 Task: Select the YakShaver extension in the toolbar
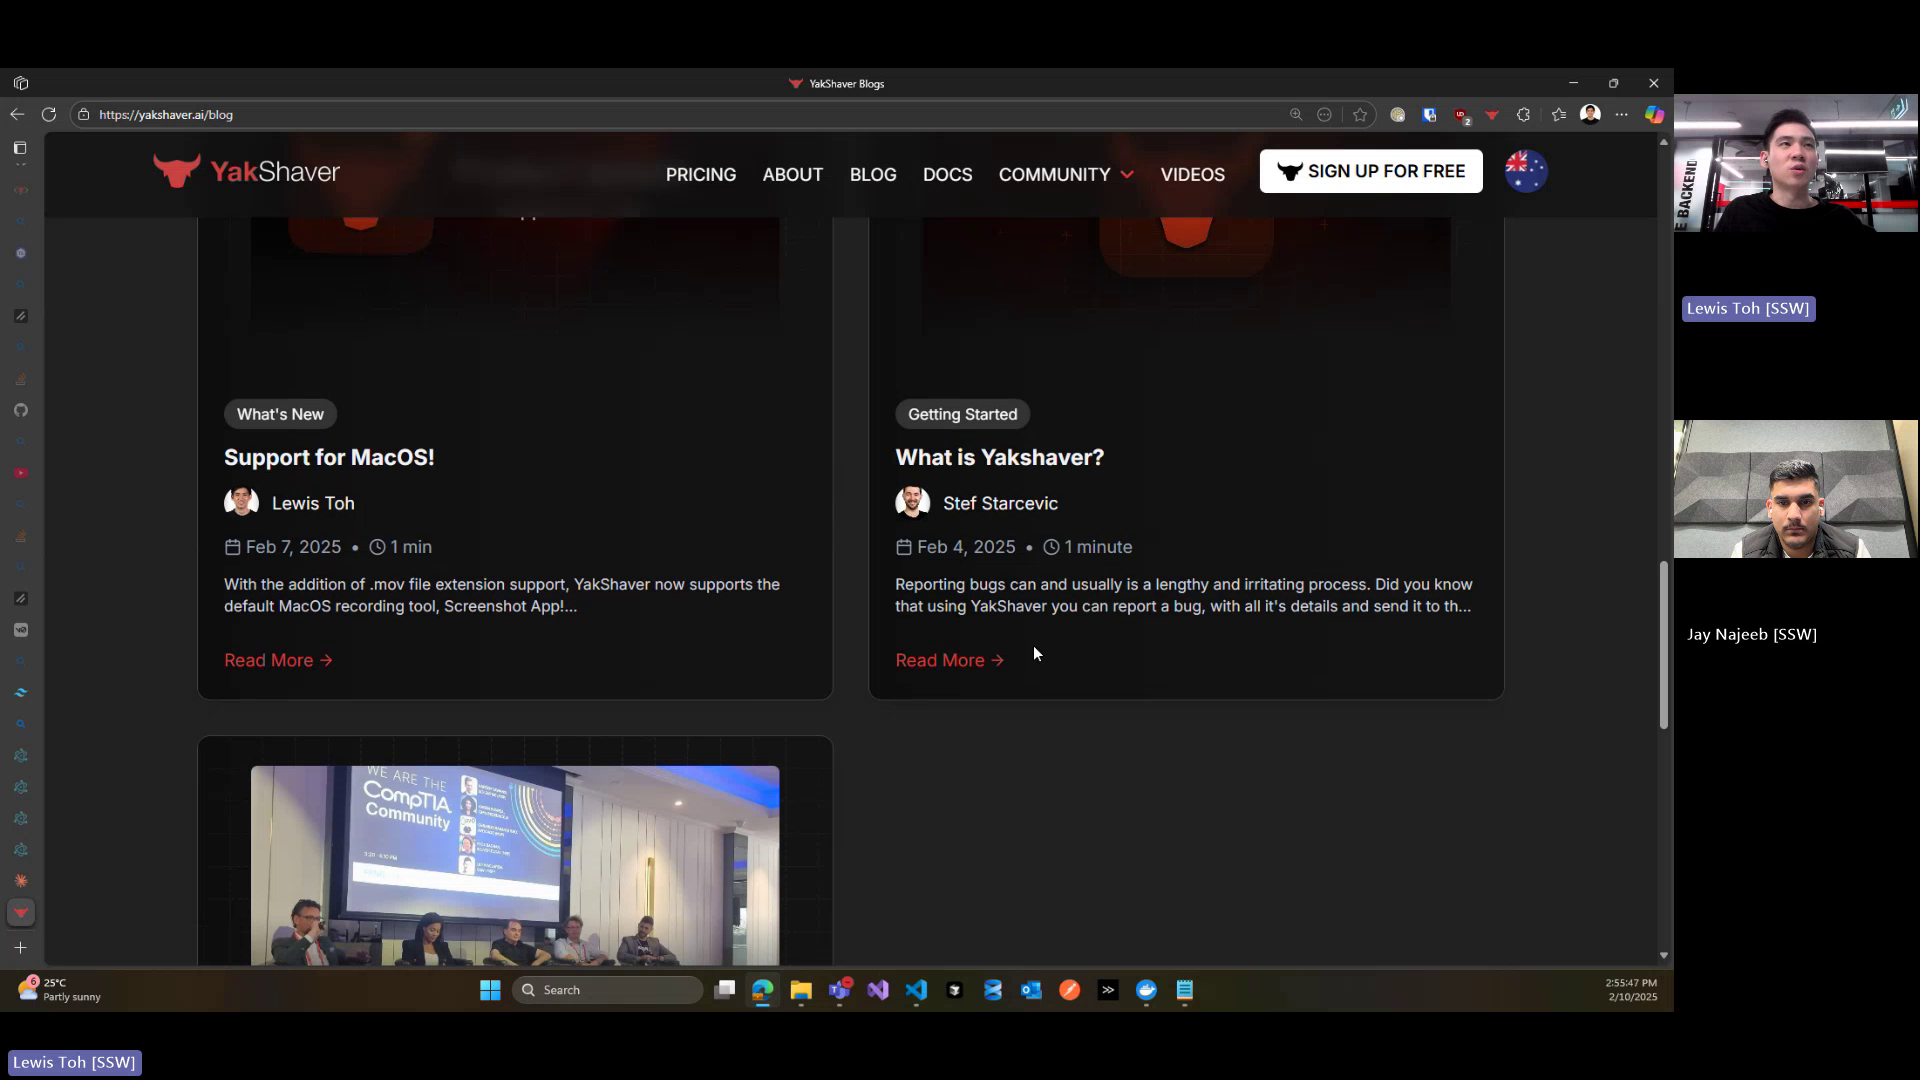pyautogui.click(x=1492, y=114)
